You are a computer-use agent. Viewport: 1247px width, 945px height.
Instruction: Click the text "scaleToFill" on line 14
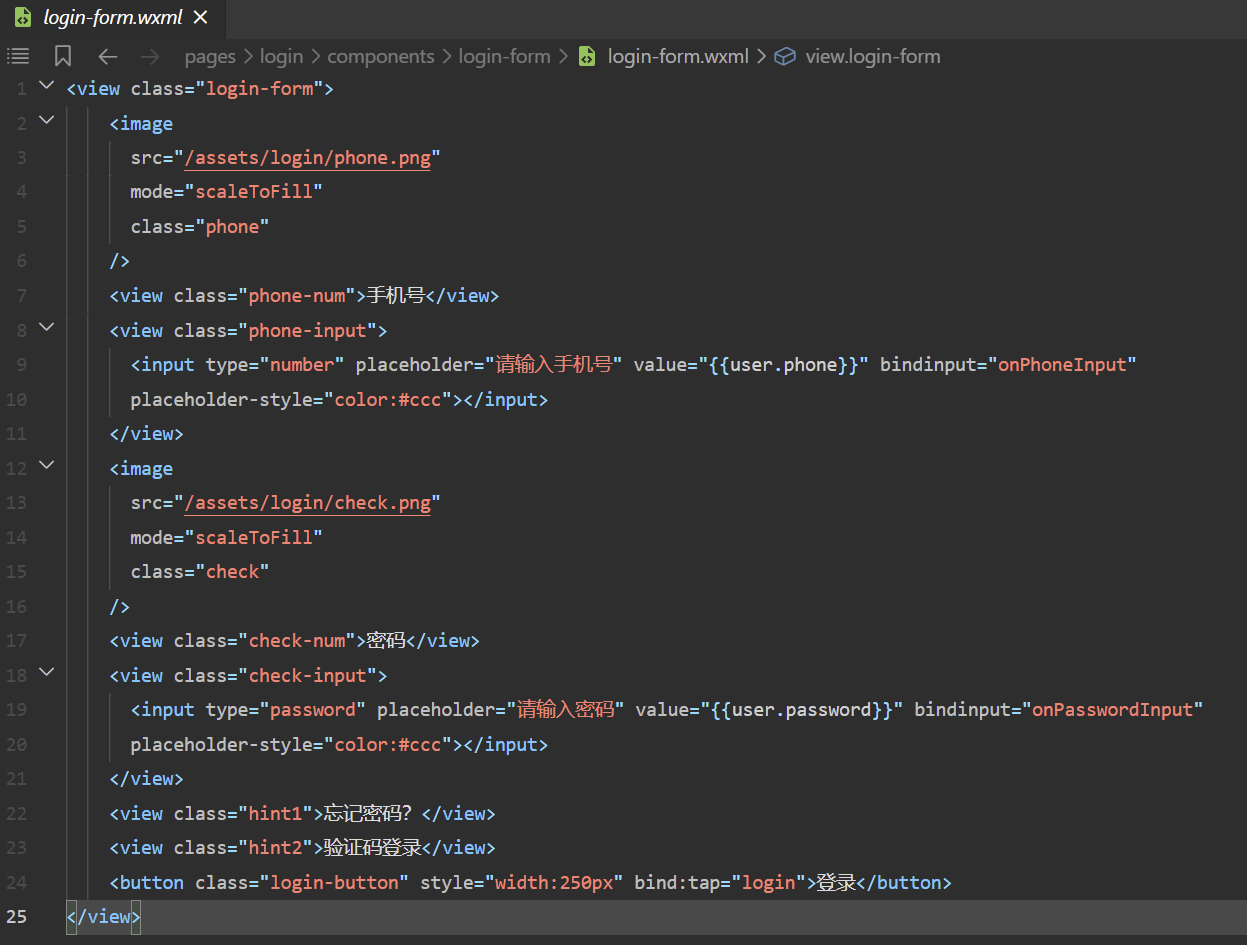click(254, 538)
